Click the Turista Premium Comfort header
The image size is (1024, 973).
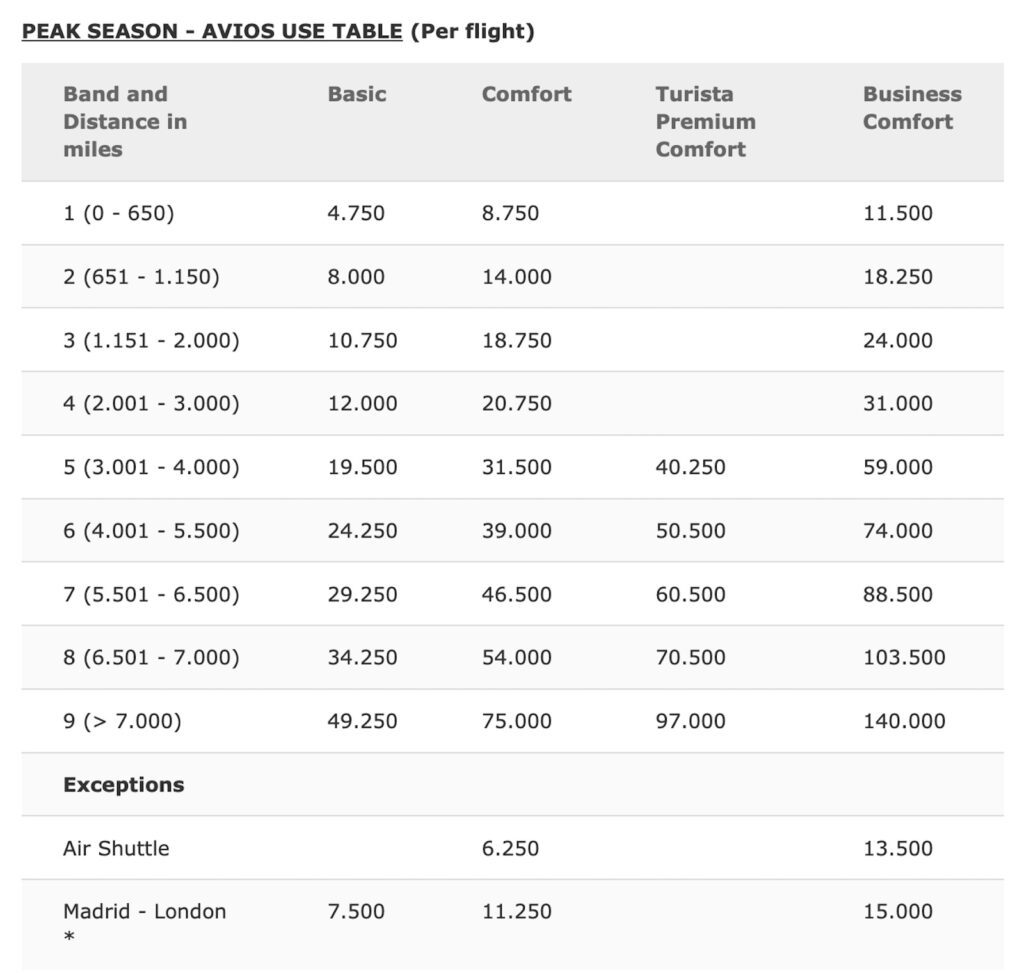pos(705,121)
